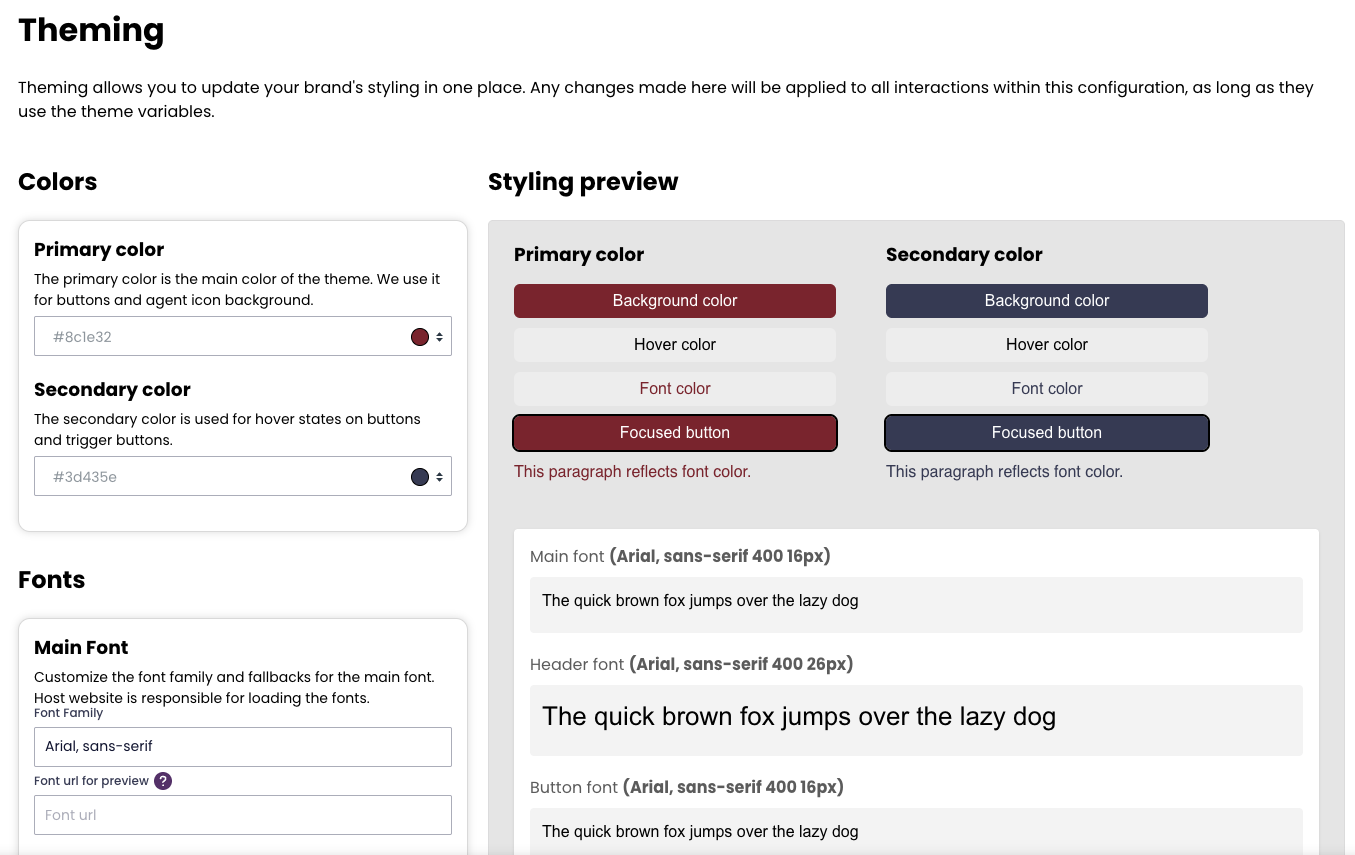Expand the primary color dropdown arrows
This screenshot has width=1355, height=855.
pyautogui.click(x=440, y=337)
